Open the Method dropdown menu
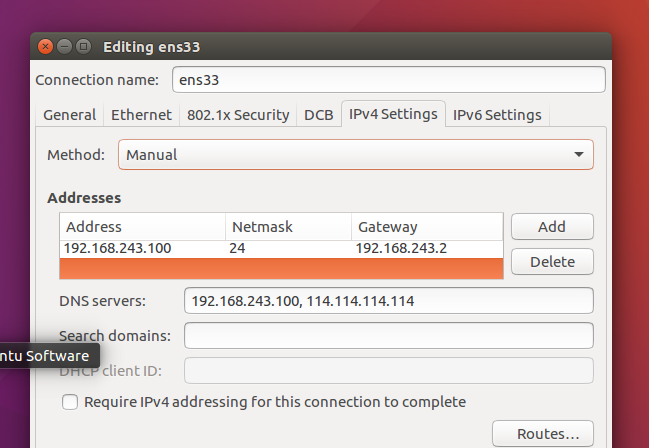This screenshot has height=448, width=649. click(356, 155)
